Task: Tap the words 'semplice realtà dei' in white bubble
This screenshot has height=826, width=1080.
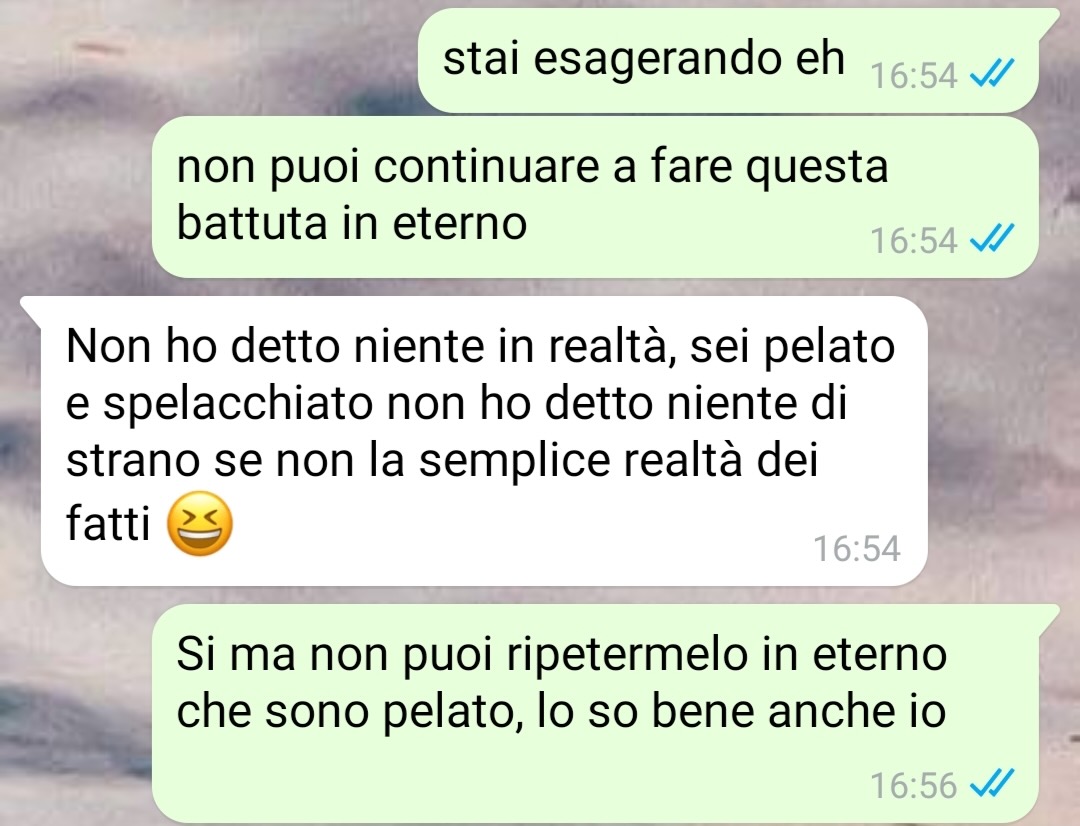Action: (618, 462)
